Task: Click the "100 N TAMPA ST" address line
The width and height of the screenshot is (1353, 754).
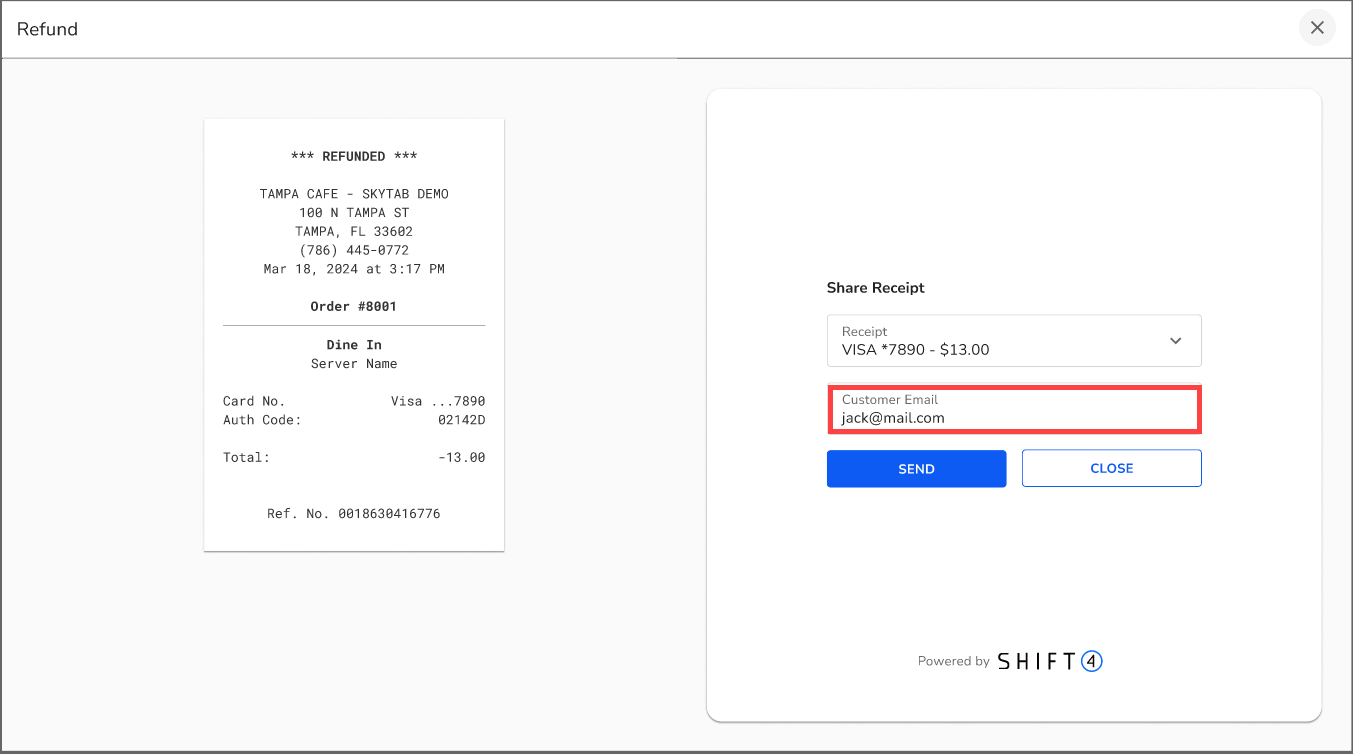Action: point(354,213)
